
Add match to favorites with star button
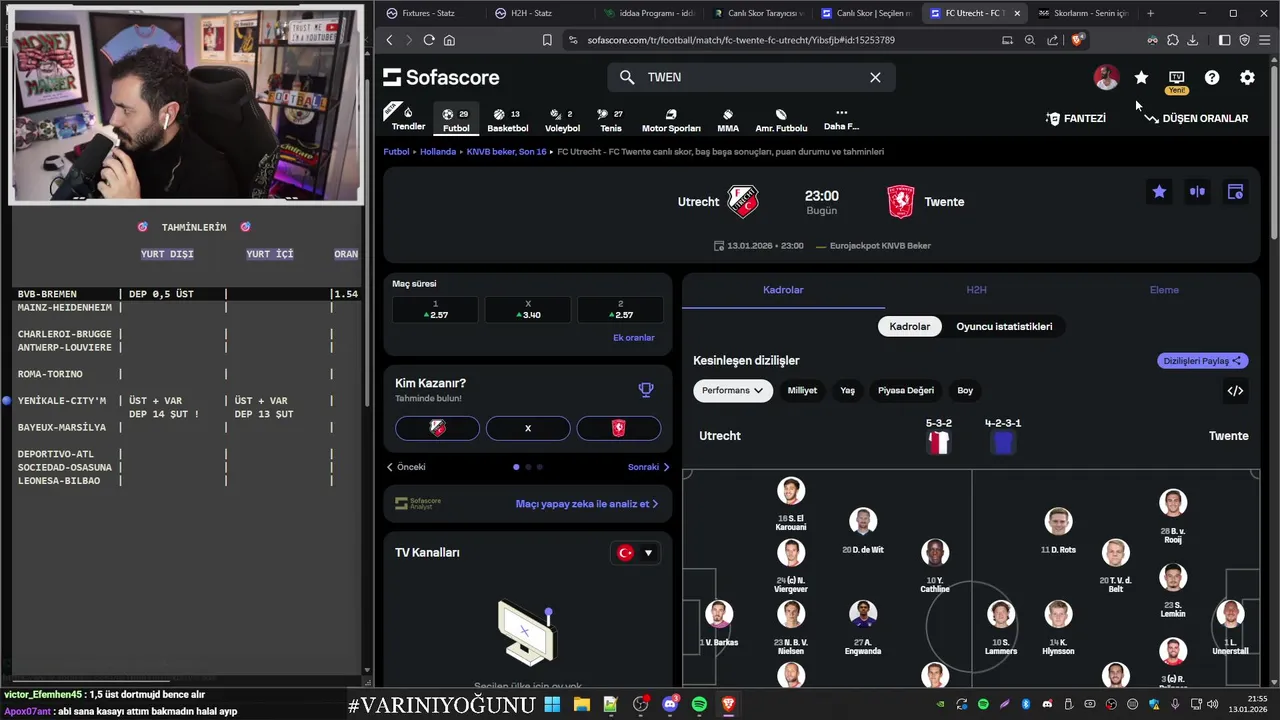click(1159, 191)
